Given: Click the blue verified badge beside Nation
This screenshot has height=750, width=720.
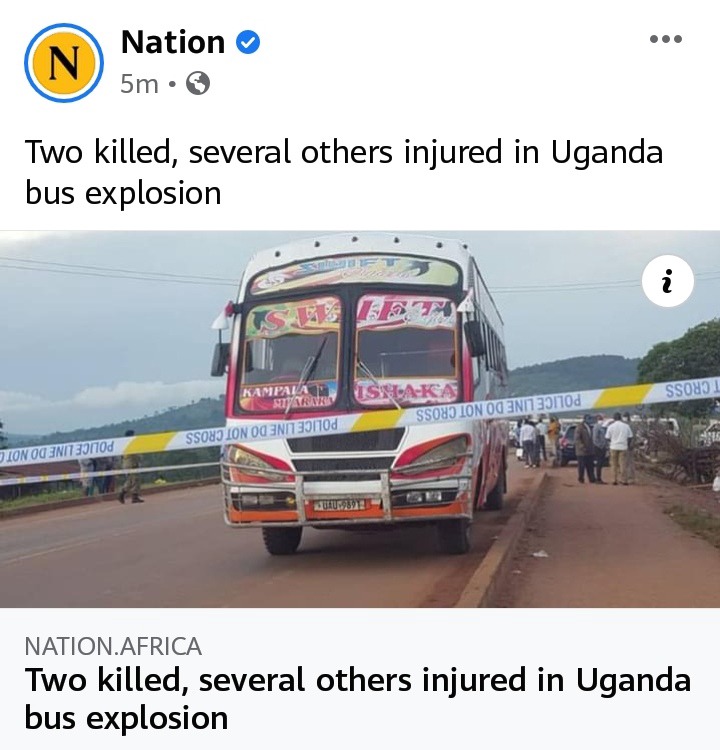Looking at the screenshot, I should 248,42.
